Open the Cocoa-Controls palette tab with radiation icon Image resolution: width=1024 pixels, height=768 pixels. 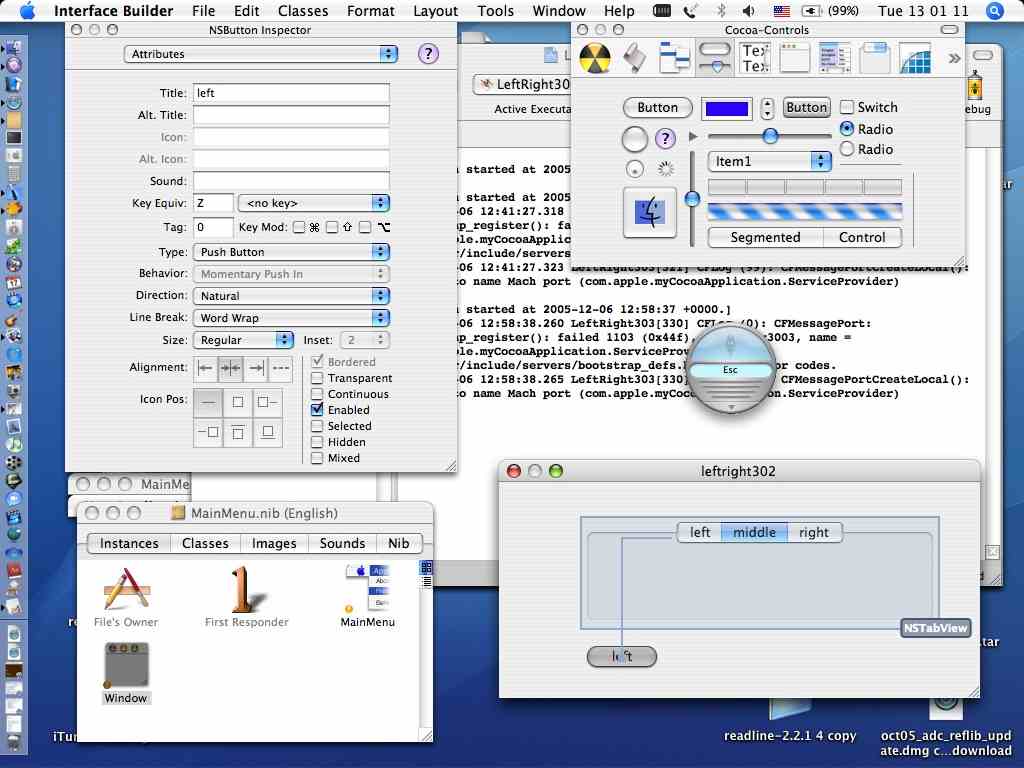click(x=595, y=58)
